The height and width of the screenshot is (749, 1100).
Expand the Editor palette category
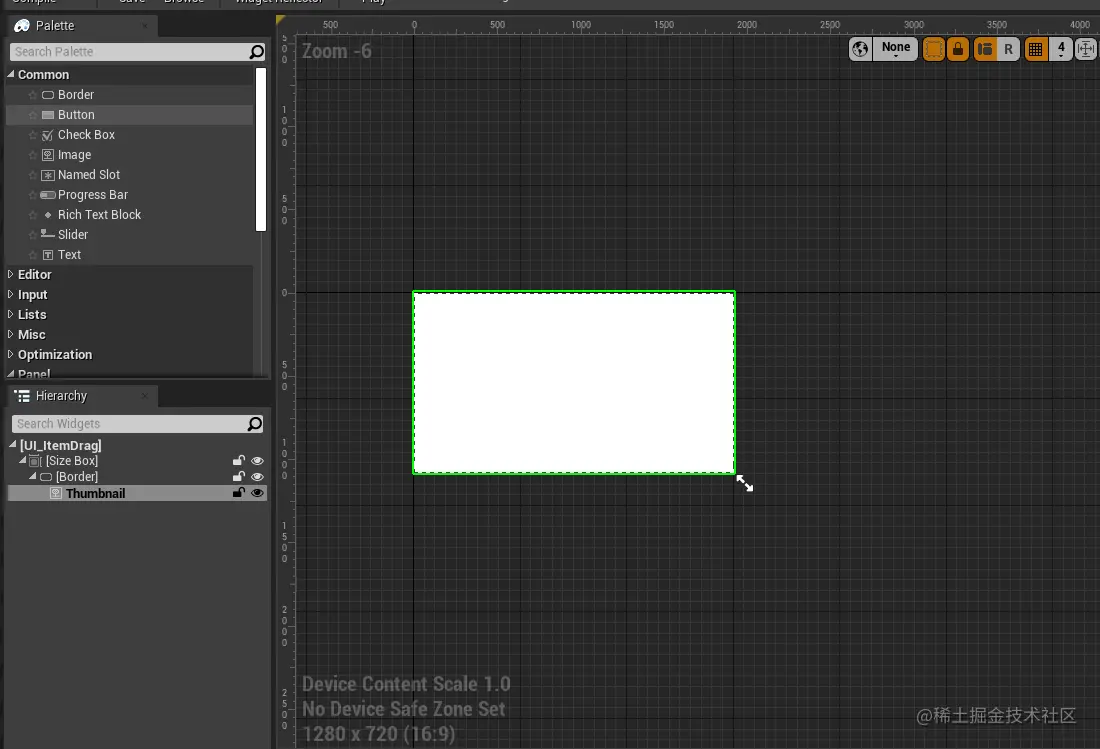coord(11,274)
